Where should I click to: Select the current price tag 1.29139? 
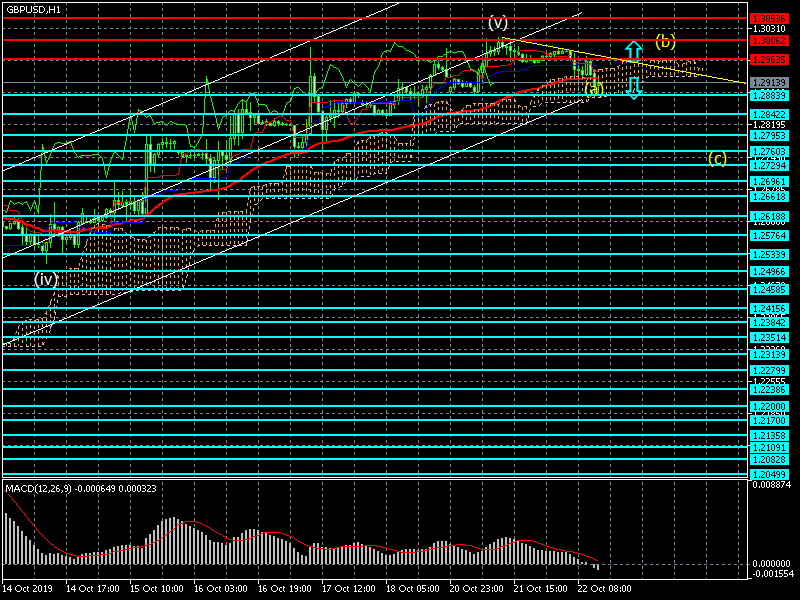pyautogui.click(x=769, y=83)
